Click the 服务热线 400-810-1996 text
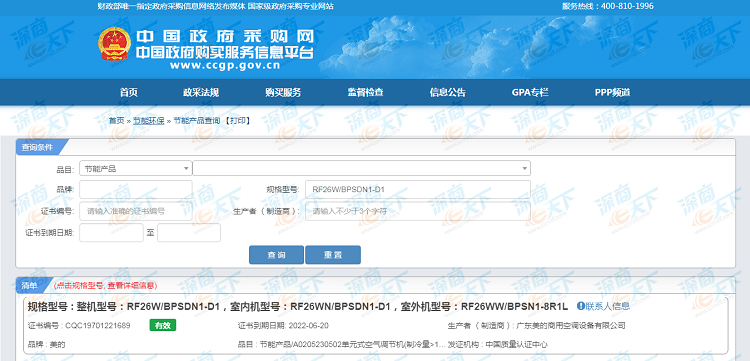This screenshot has width=750, height=361. click(x=607, y=6)
